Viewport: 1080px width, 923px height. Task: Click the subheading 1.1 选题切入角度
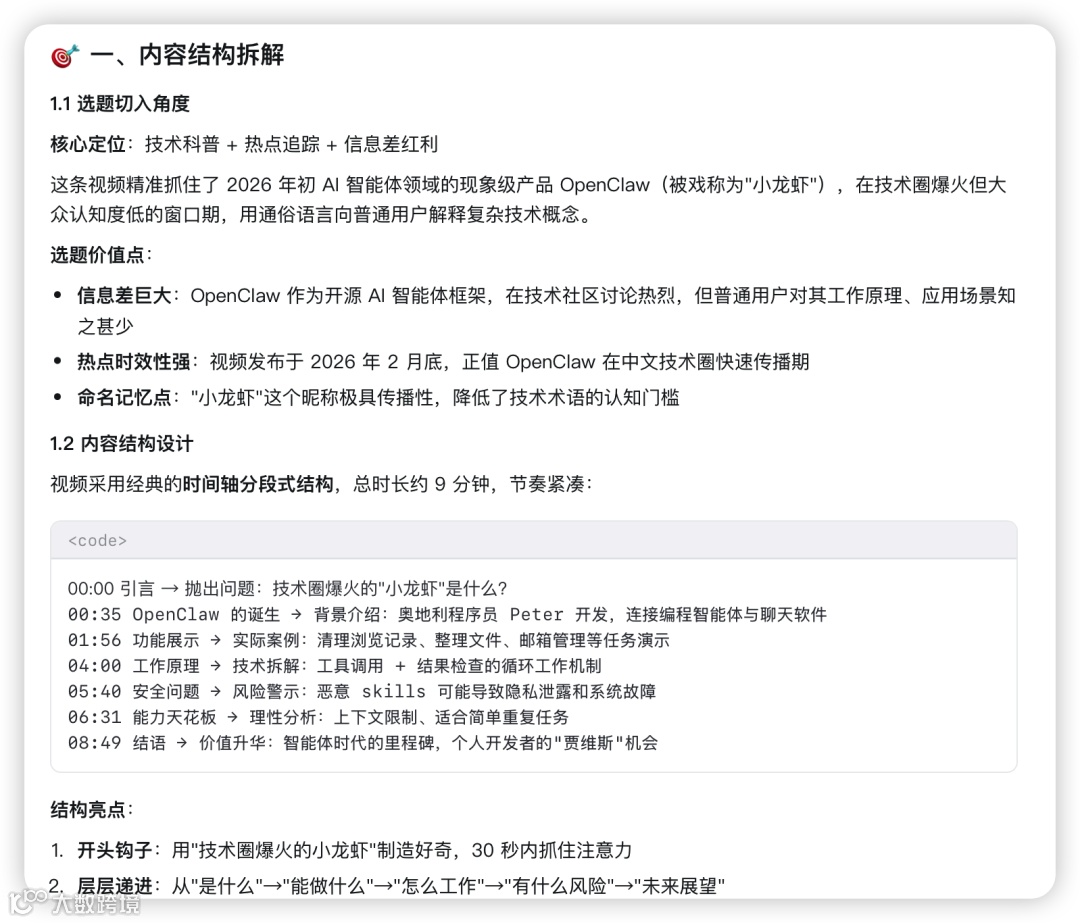[120, 104]
